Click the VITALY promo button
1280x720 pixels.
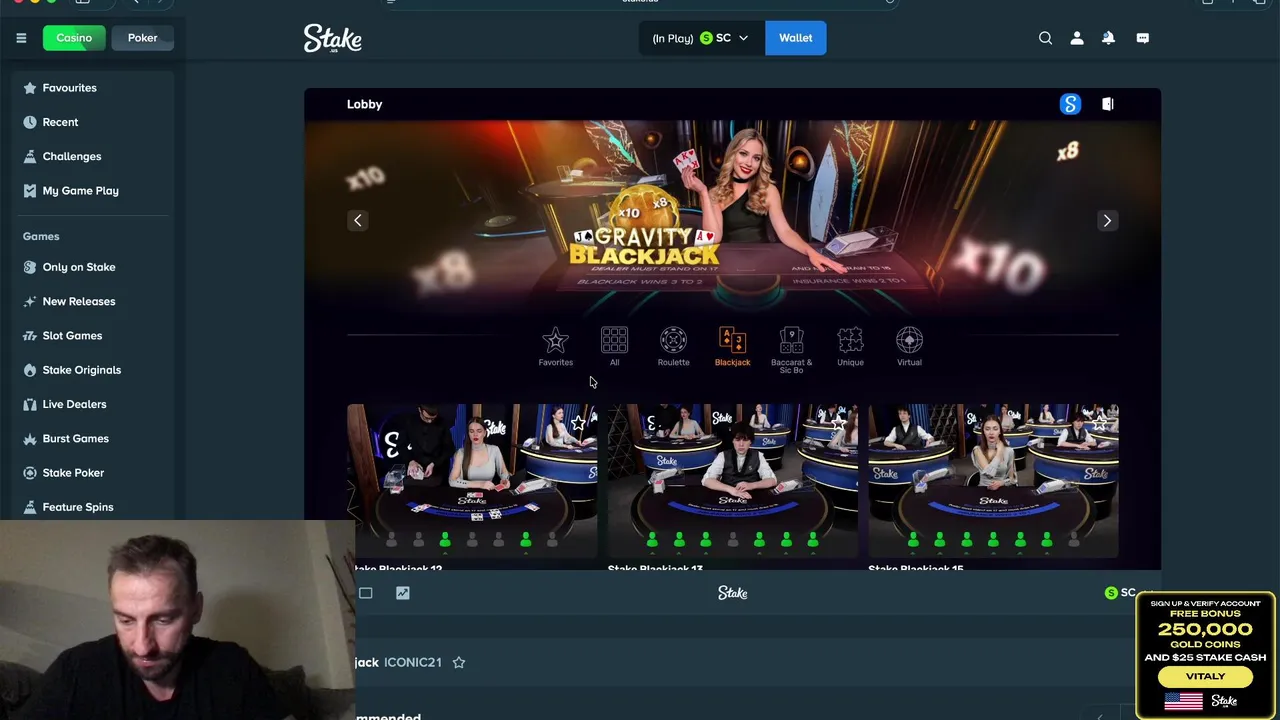[1205, 676]
